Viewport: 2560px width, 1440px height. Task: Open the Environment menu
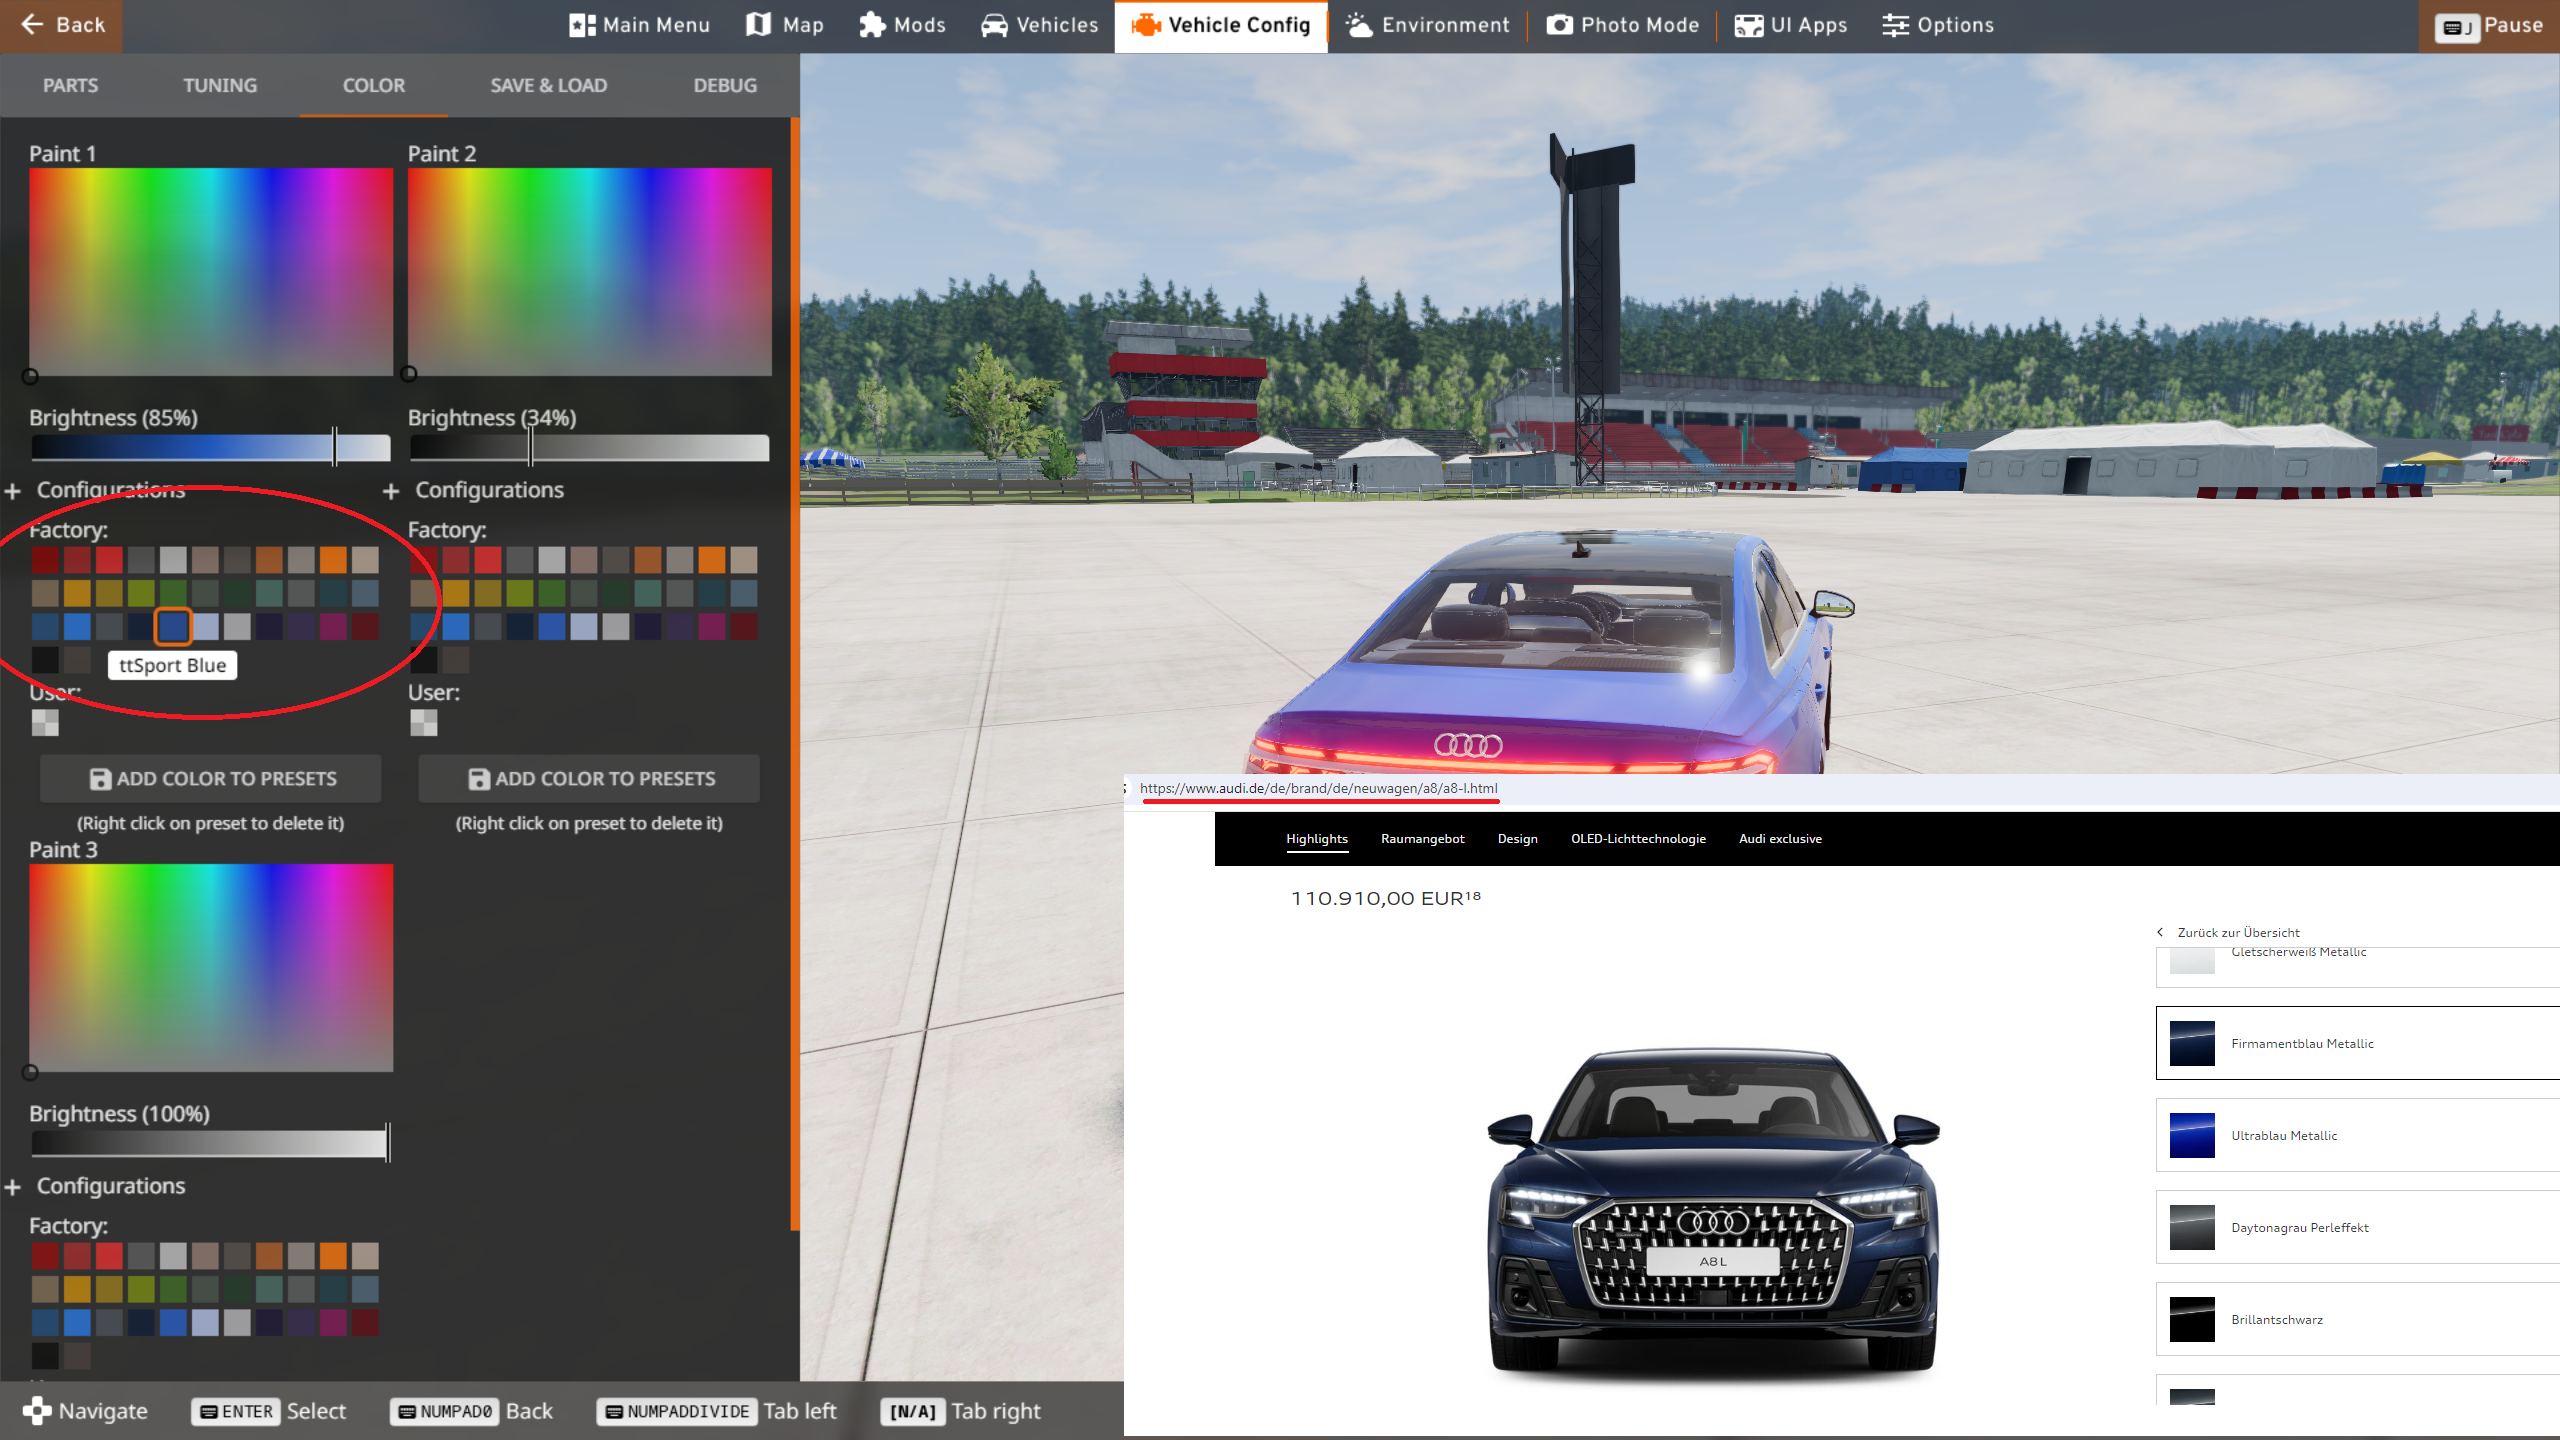[1427, 25]
